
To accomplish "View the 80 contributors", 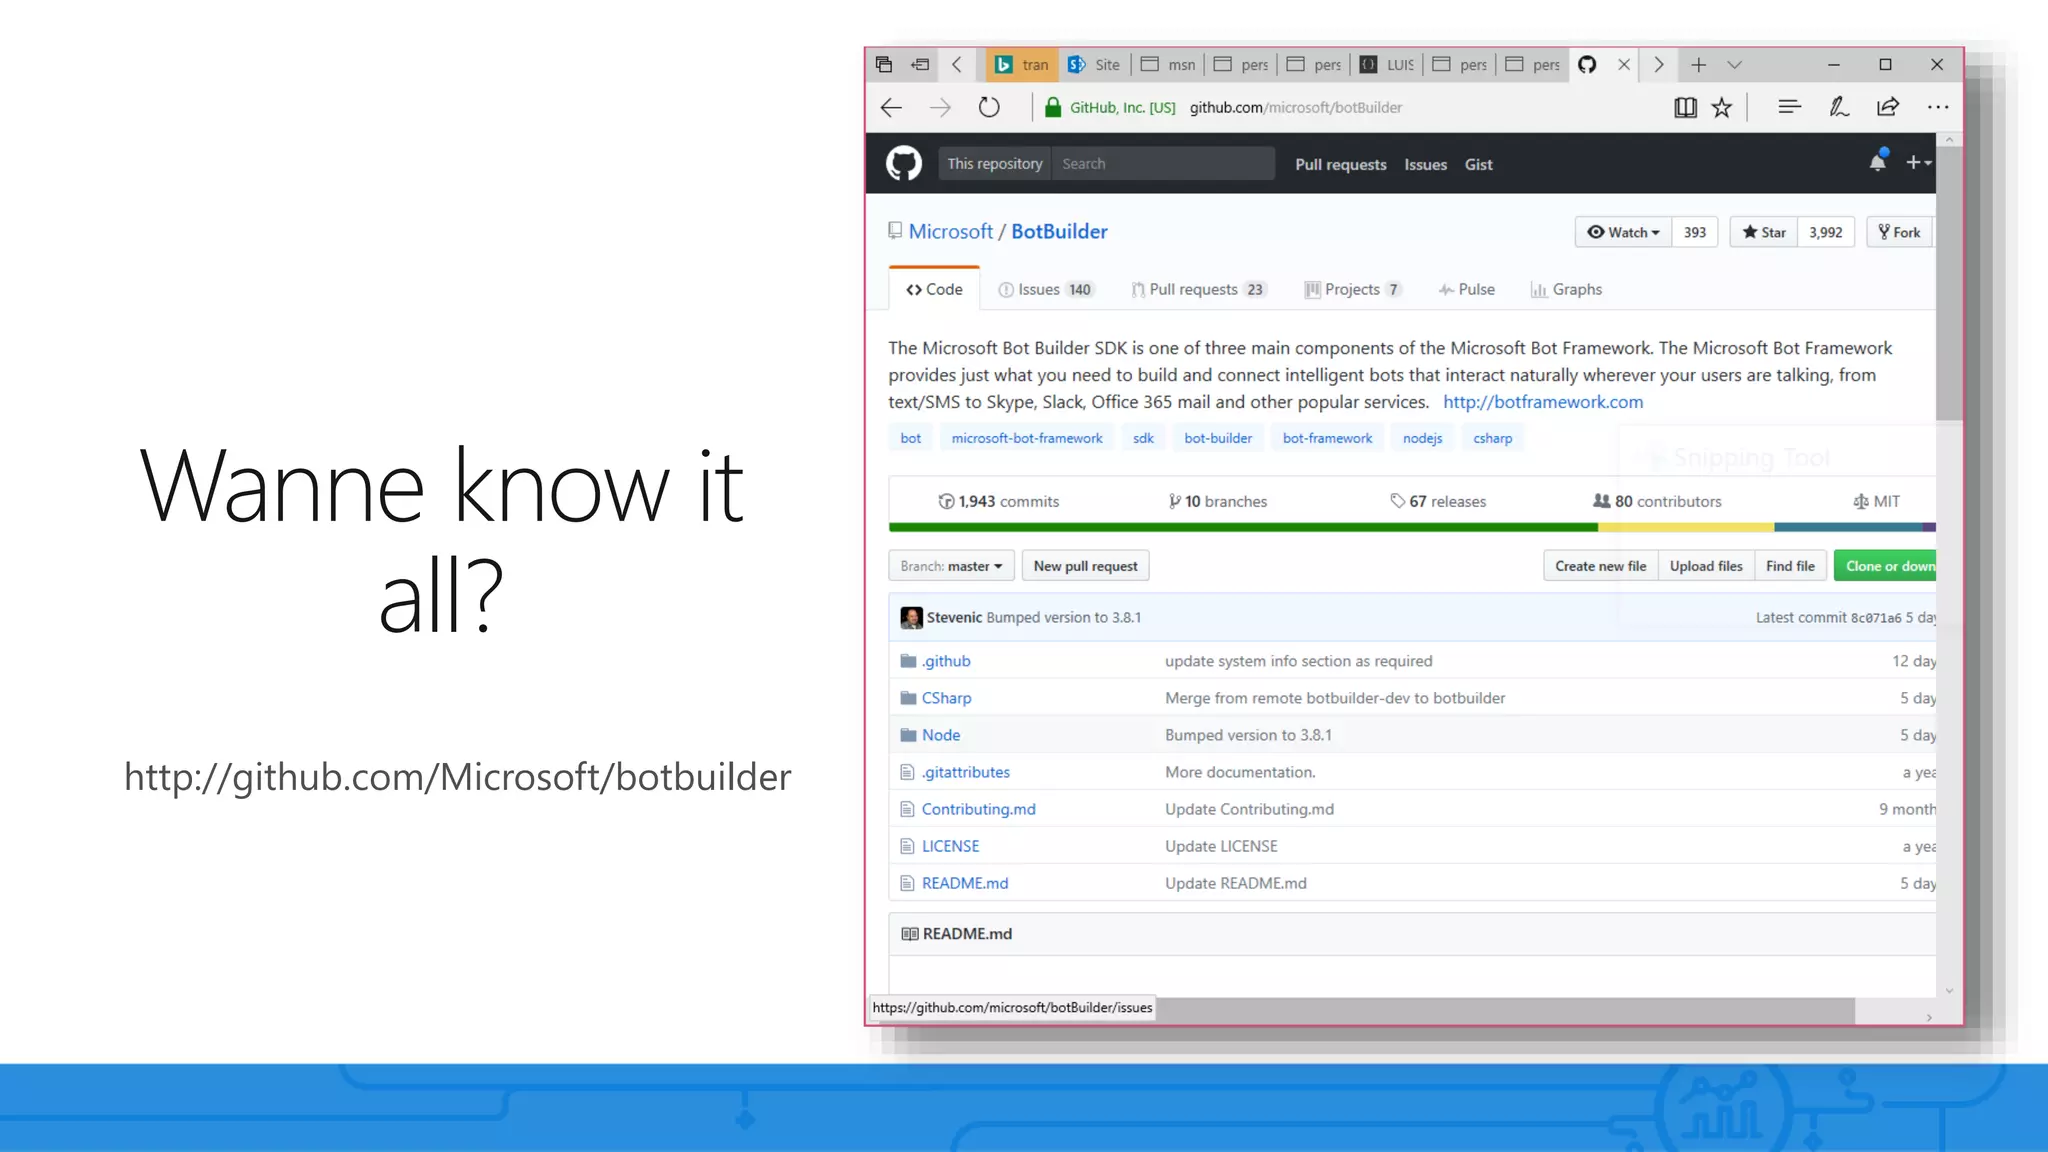I will (1657, 502).
